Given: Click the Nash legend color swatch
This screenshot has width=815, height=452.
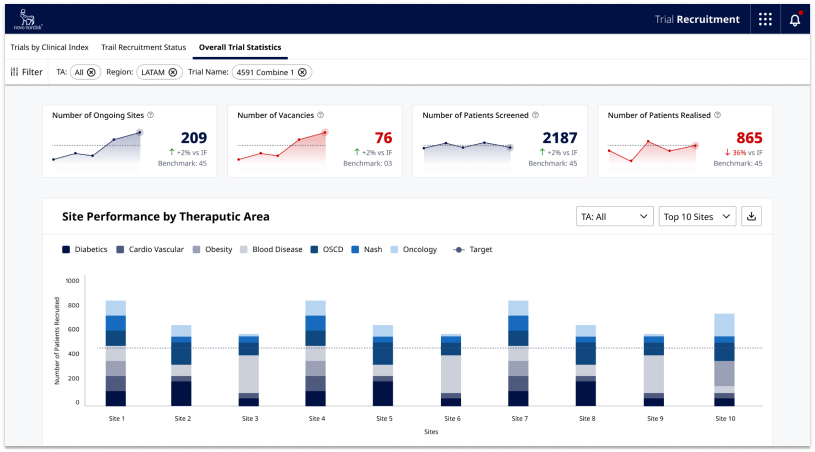Looking at the screenshot, I should click(354, 249).
